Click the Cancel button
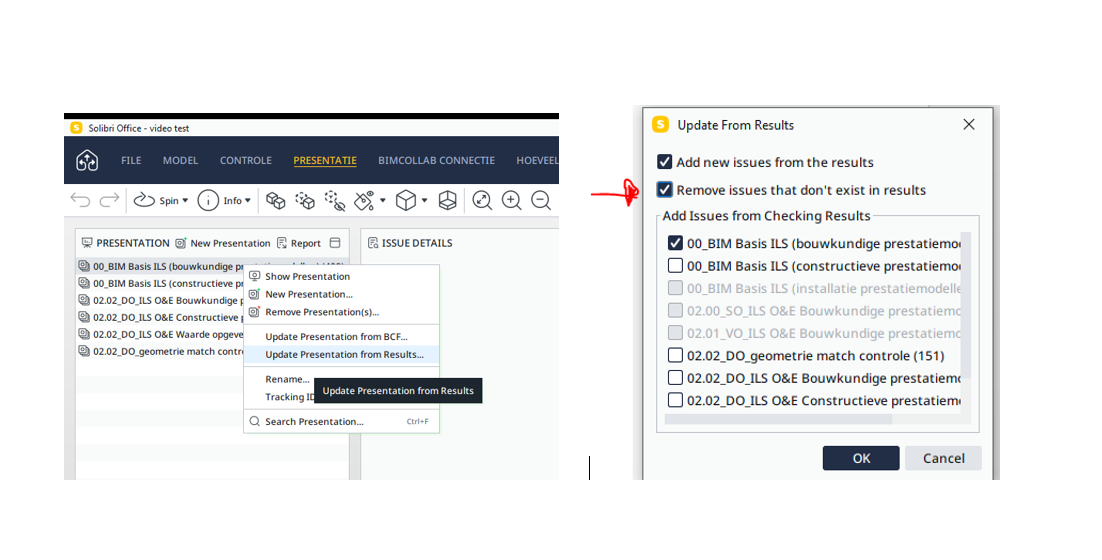The width and height of the screenshot is (1102, 560). point(943,458)
